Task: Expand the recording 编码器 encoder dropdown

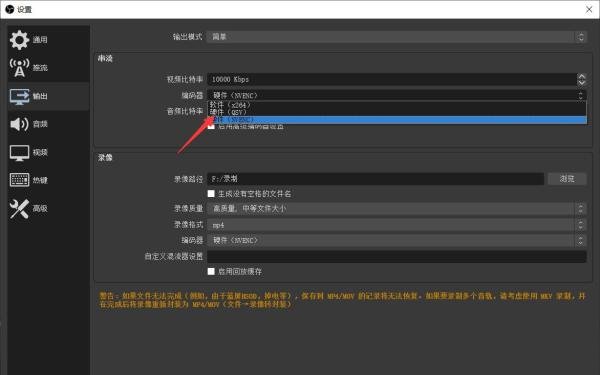Action: coord(397,240)
